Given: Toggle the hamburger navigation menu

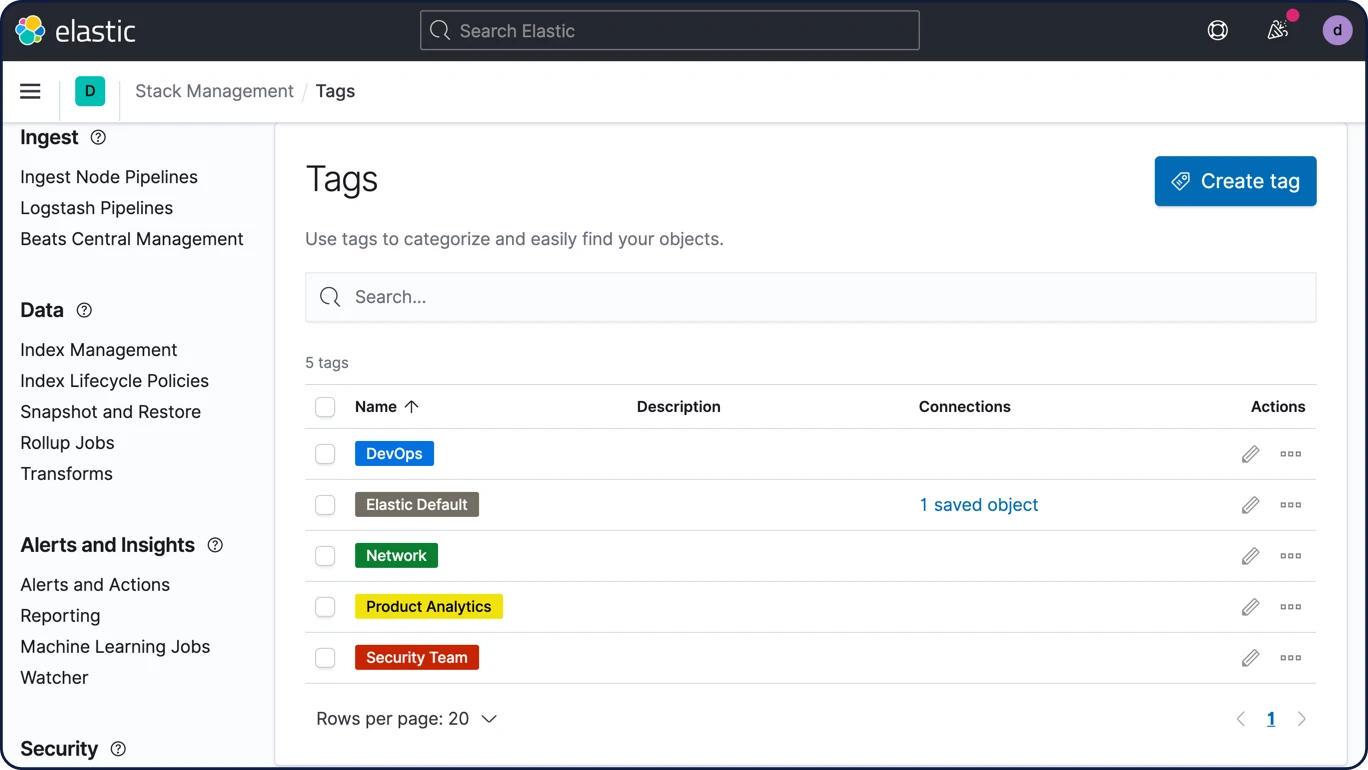Looking at the screenshot, I should (30, 91).
